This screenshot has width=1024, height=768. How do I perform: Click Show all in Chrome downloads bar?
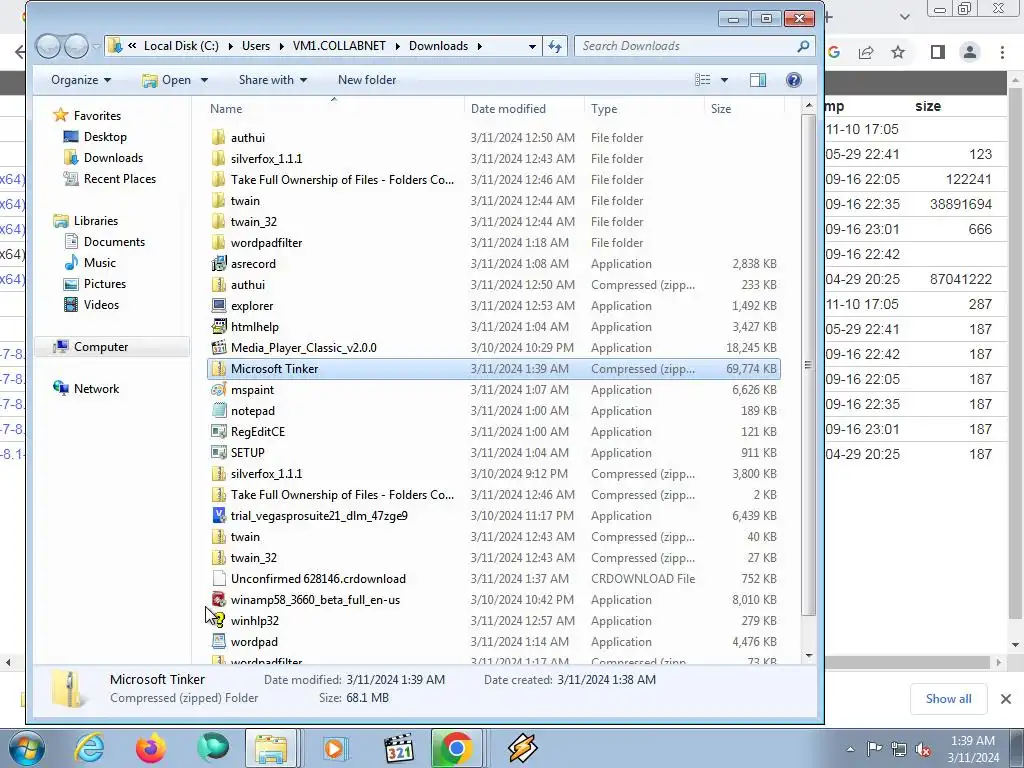[x=948, y=699]
